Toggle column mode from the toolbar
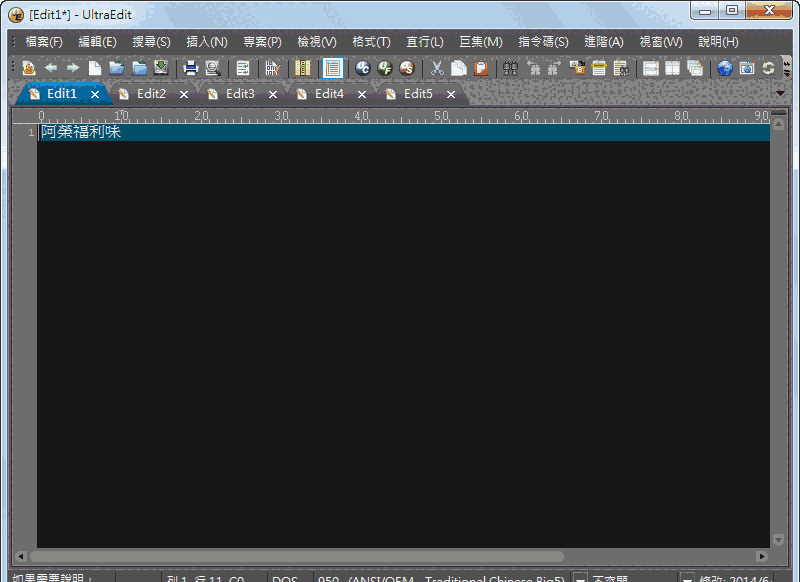 click(x=301, y=67)
